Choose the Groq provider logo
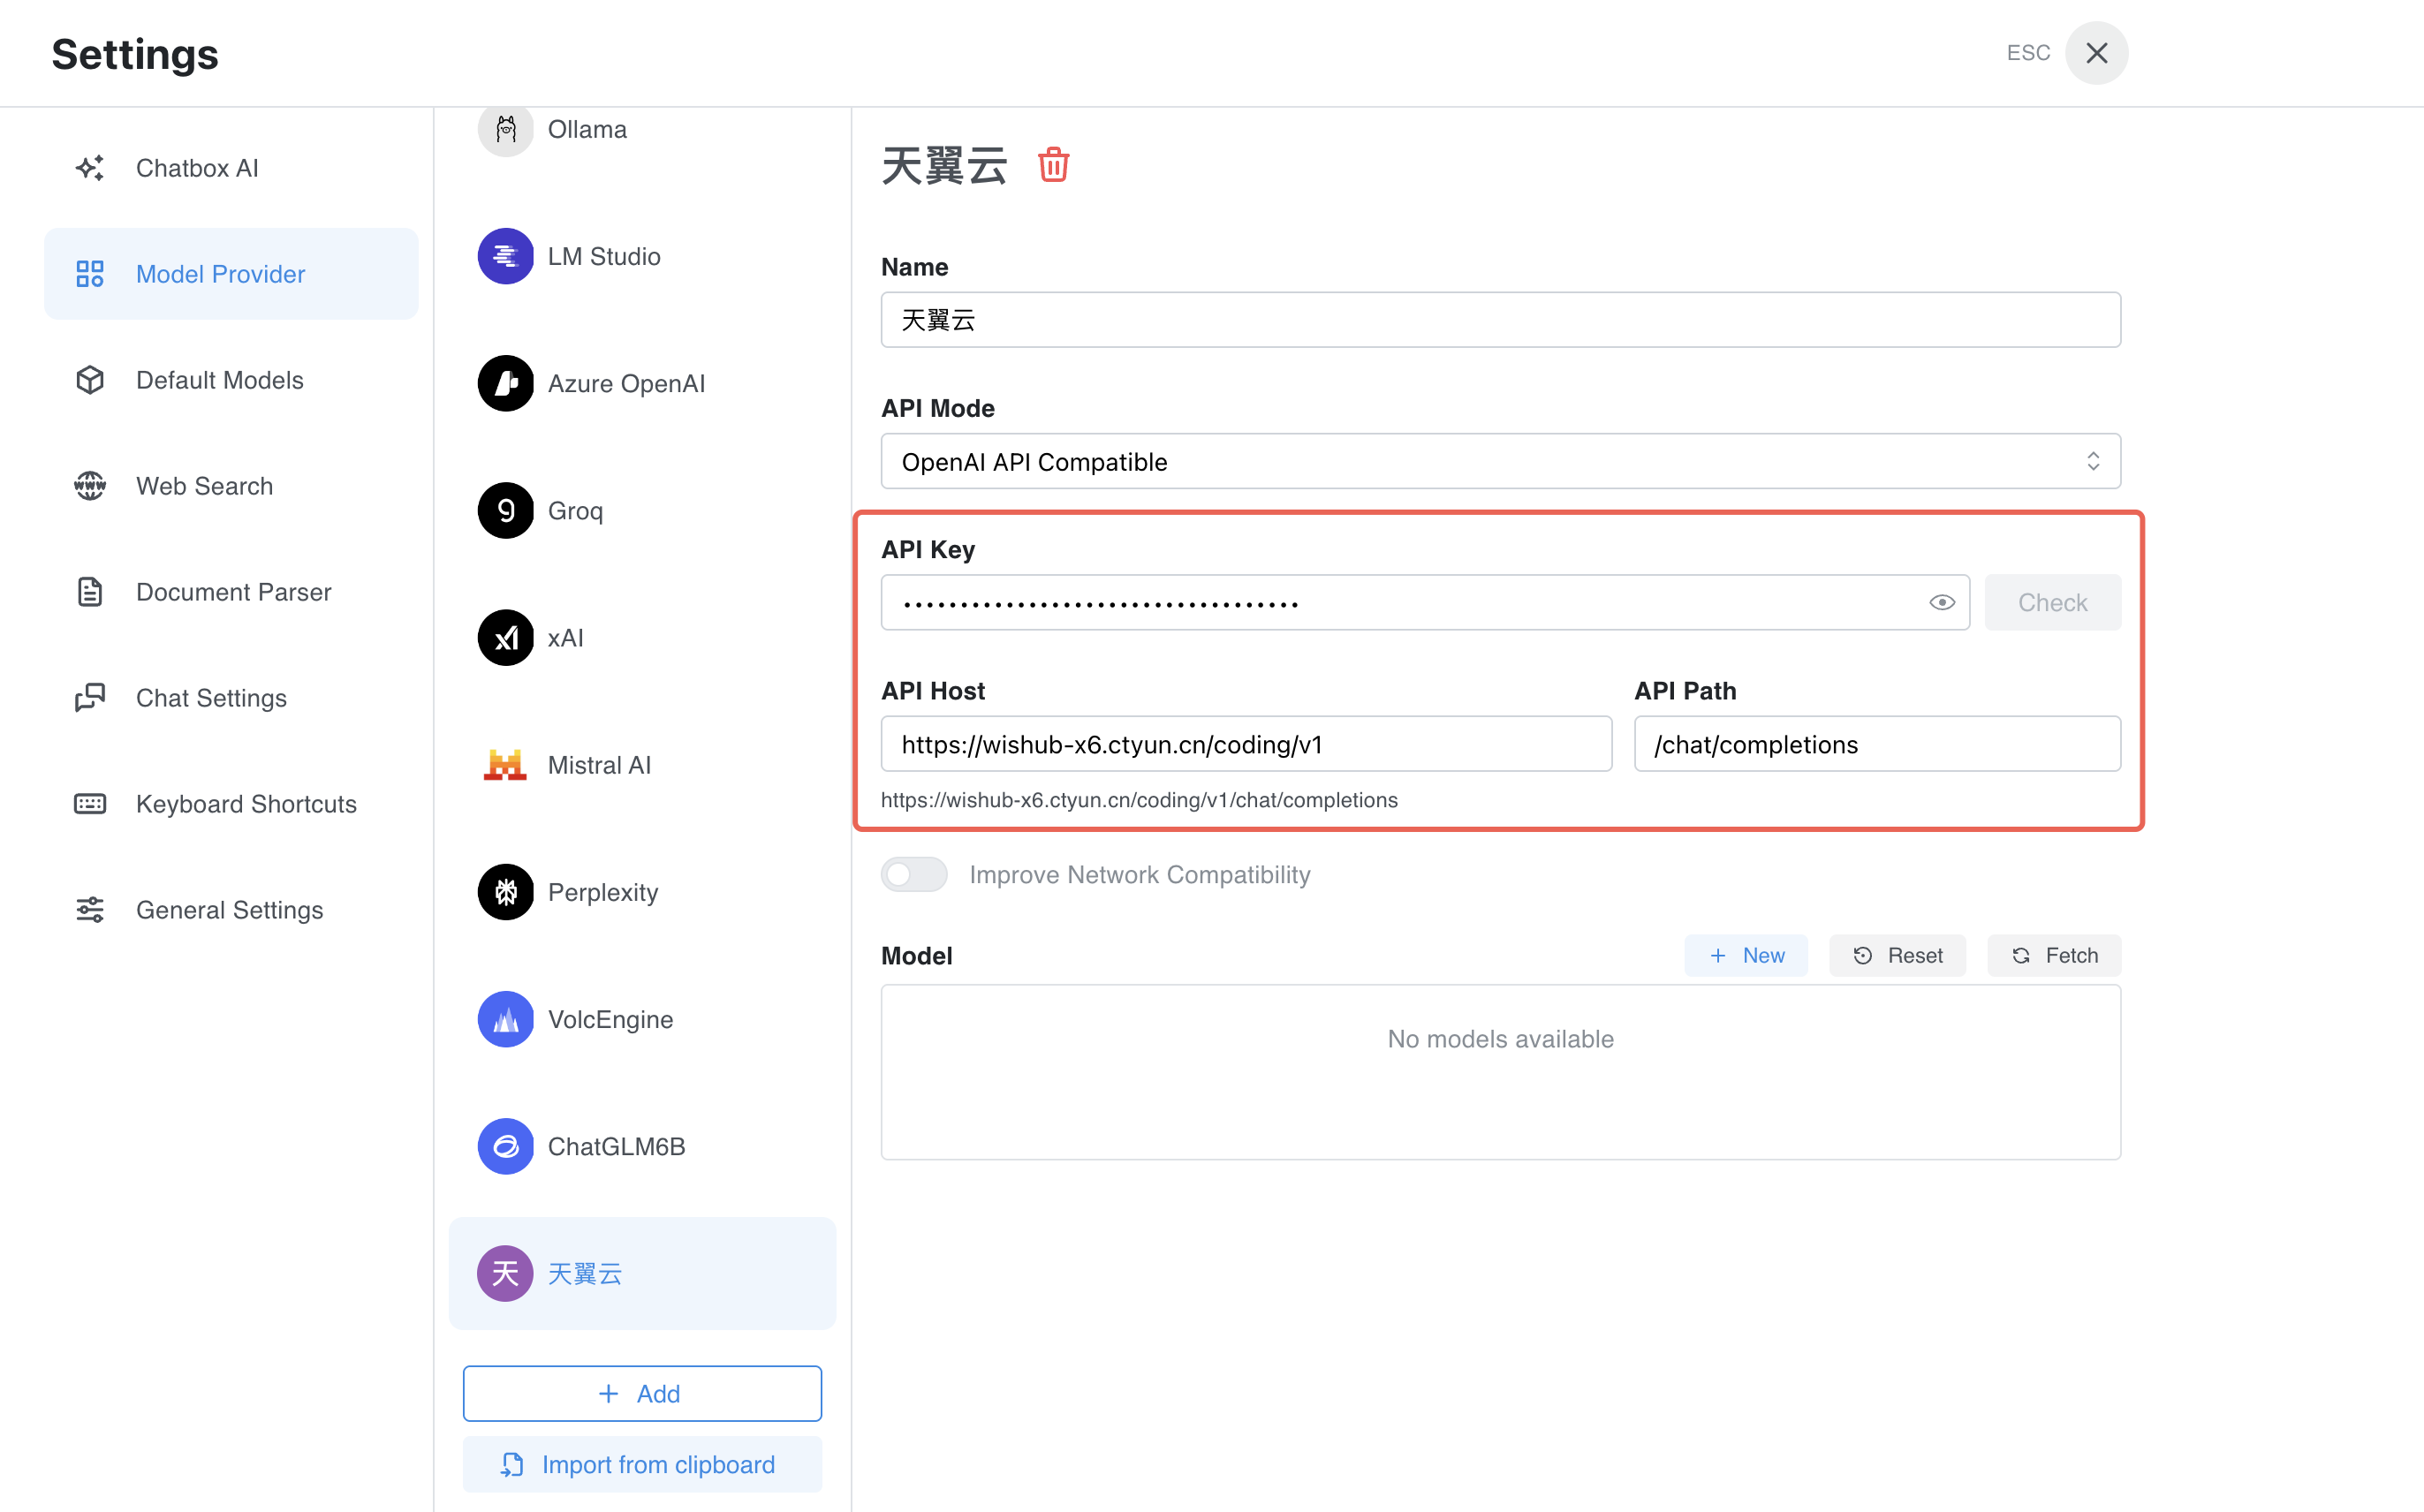The image size is (2424, 1512). point(505,511)
